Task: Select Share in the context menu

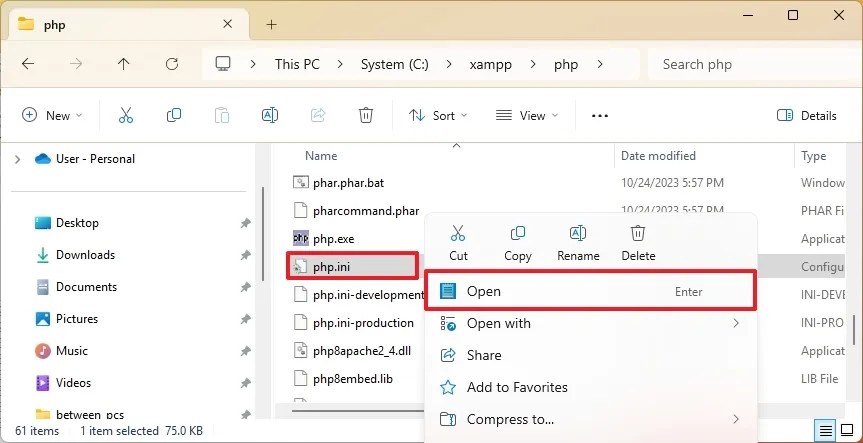Action: 591,355
